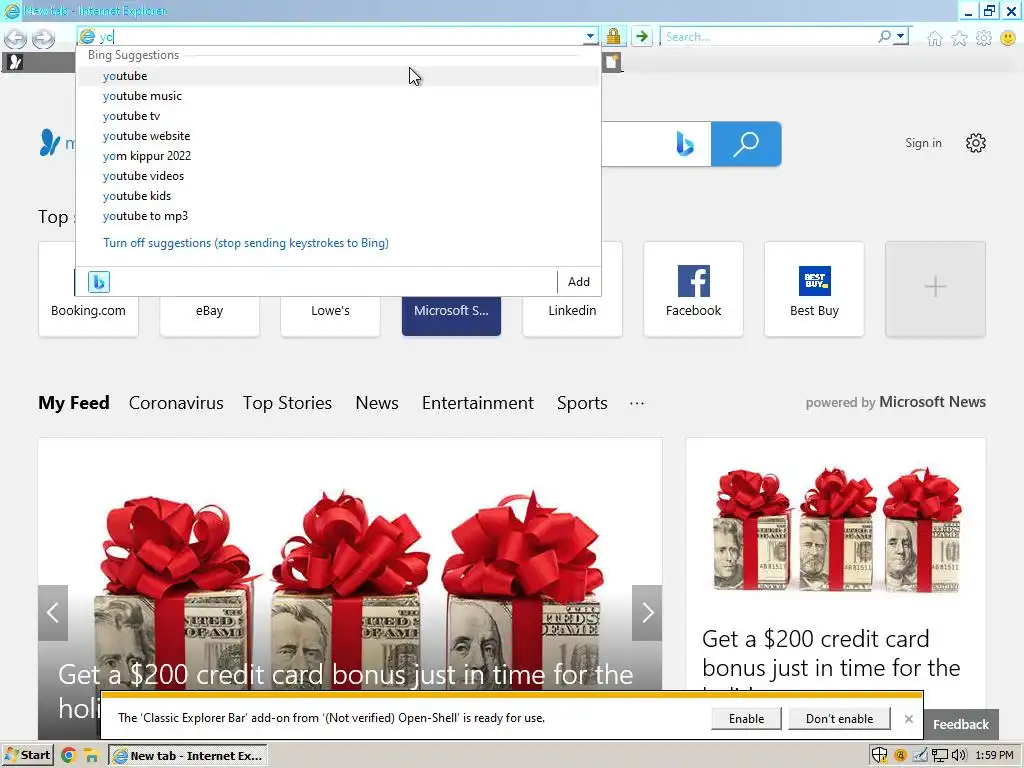Image resolution: width=1024 pixels, height=768 pixels.
Task: Select the "youtube to mp3" suggestion
Action: (x=338, y=216)
